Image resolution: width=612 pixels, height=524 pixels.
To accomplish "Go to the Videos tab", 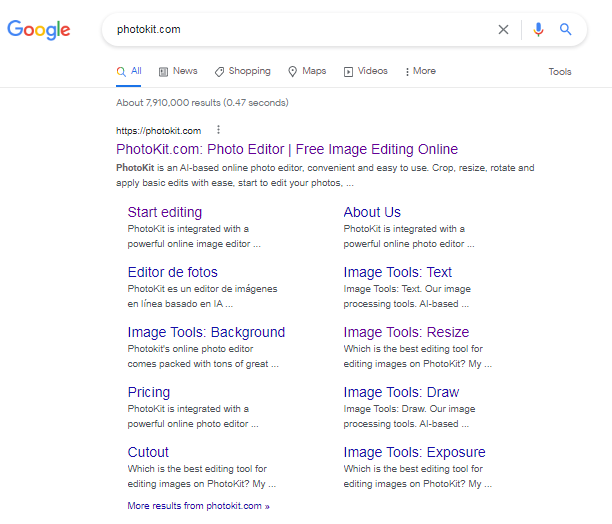I will coord(365,71).
